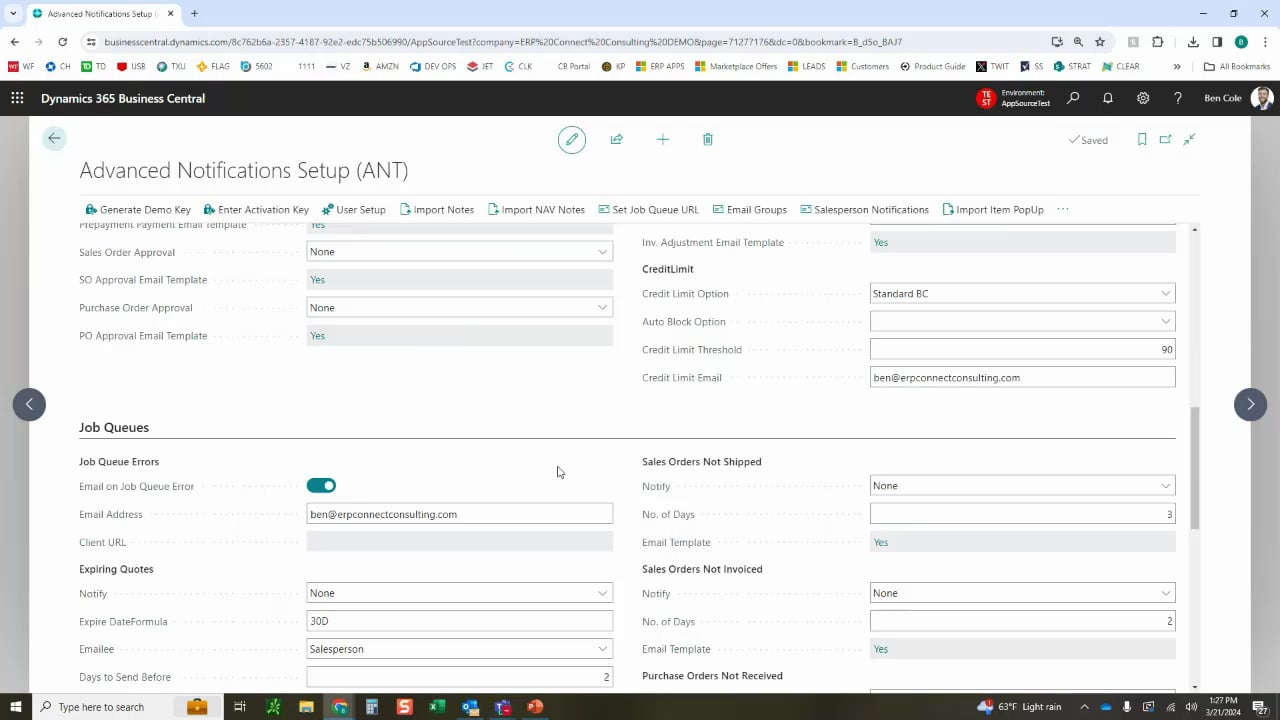Click the share icon in the page header
The width and height of the screenshot is (1280, 720).
coord(616,139)
